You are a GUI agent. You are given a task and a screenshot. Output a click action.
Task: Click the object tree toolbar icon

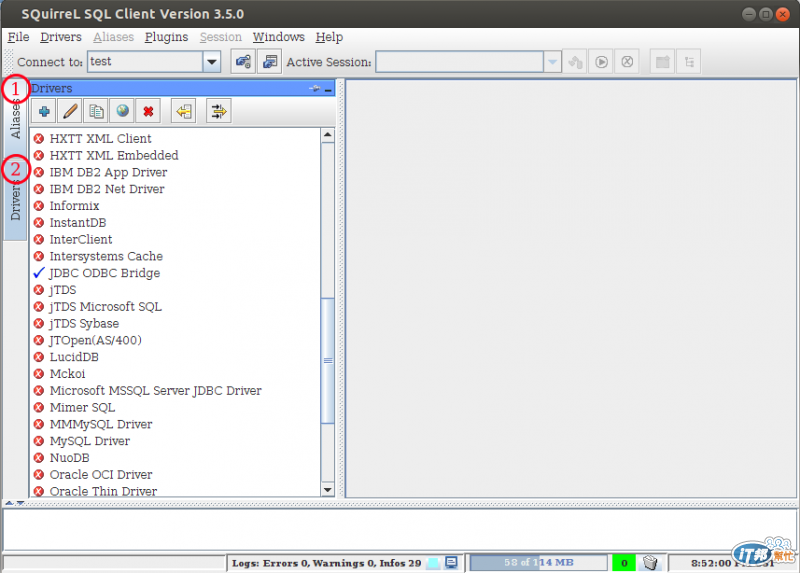click(x=688, y=62)
